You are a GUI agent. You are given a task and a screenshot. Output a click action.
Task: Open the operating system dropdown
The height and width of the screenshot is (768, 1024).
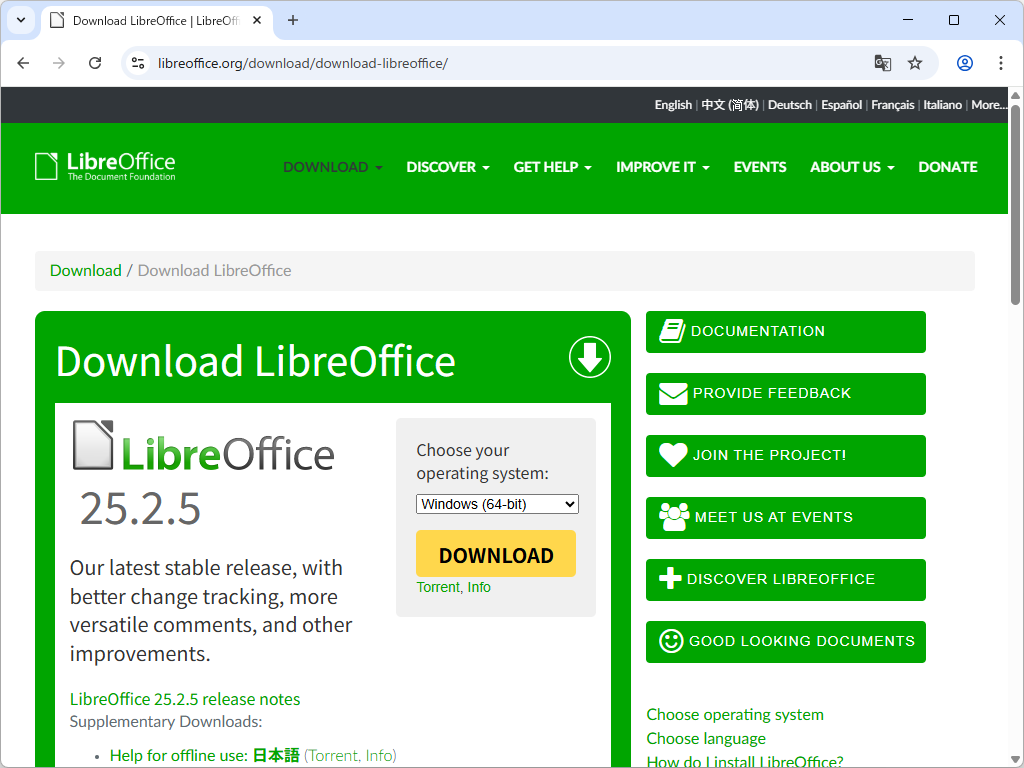pyautogui.click(x=497, y=504)
